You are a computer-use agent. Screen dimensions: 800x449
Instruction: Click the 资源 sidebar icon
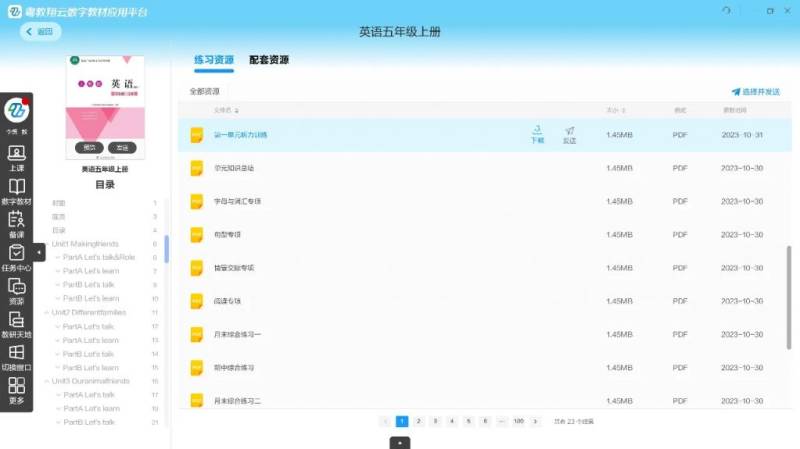(x=16, y=290)
